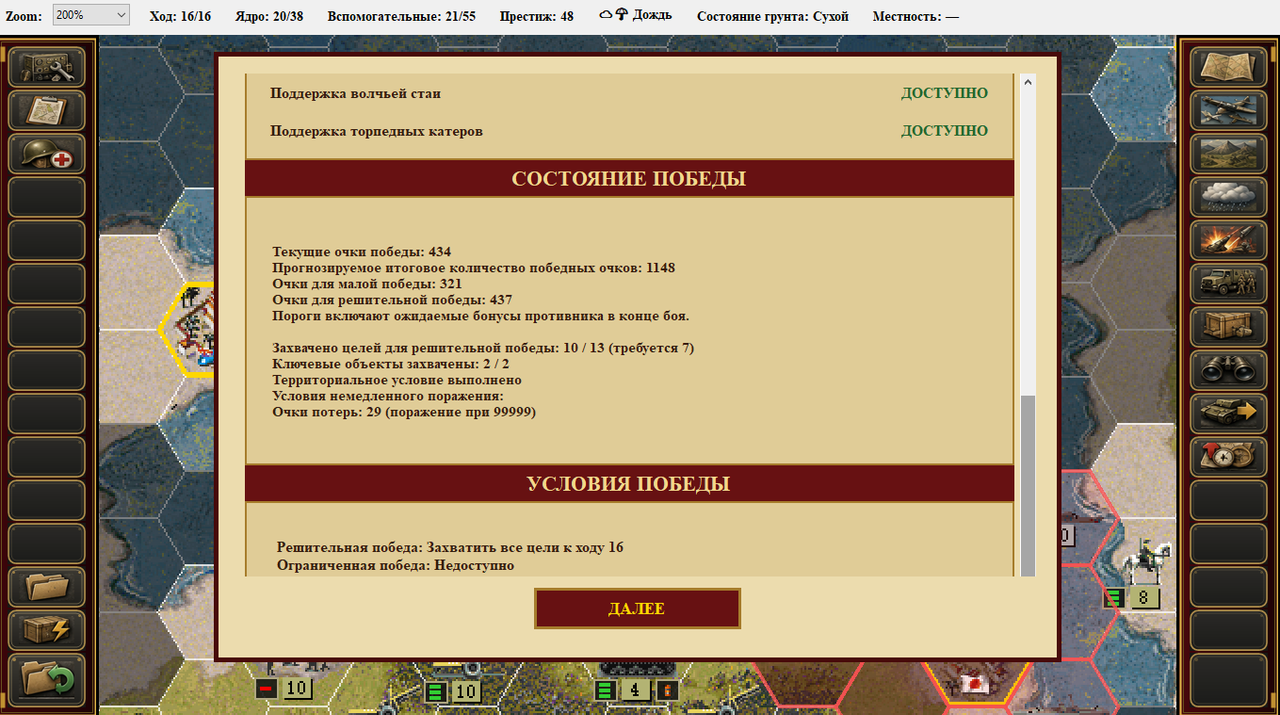Click the 'Ядро: 20/38' status text
The width and height of the screenshot is (1280, 715).
tap(269, 16)
